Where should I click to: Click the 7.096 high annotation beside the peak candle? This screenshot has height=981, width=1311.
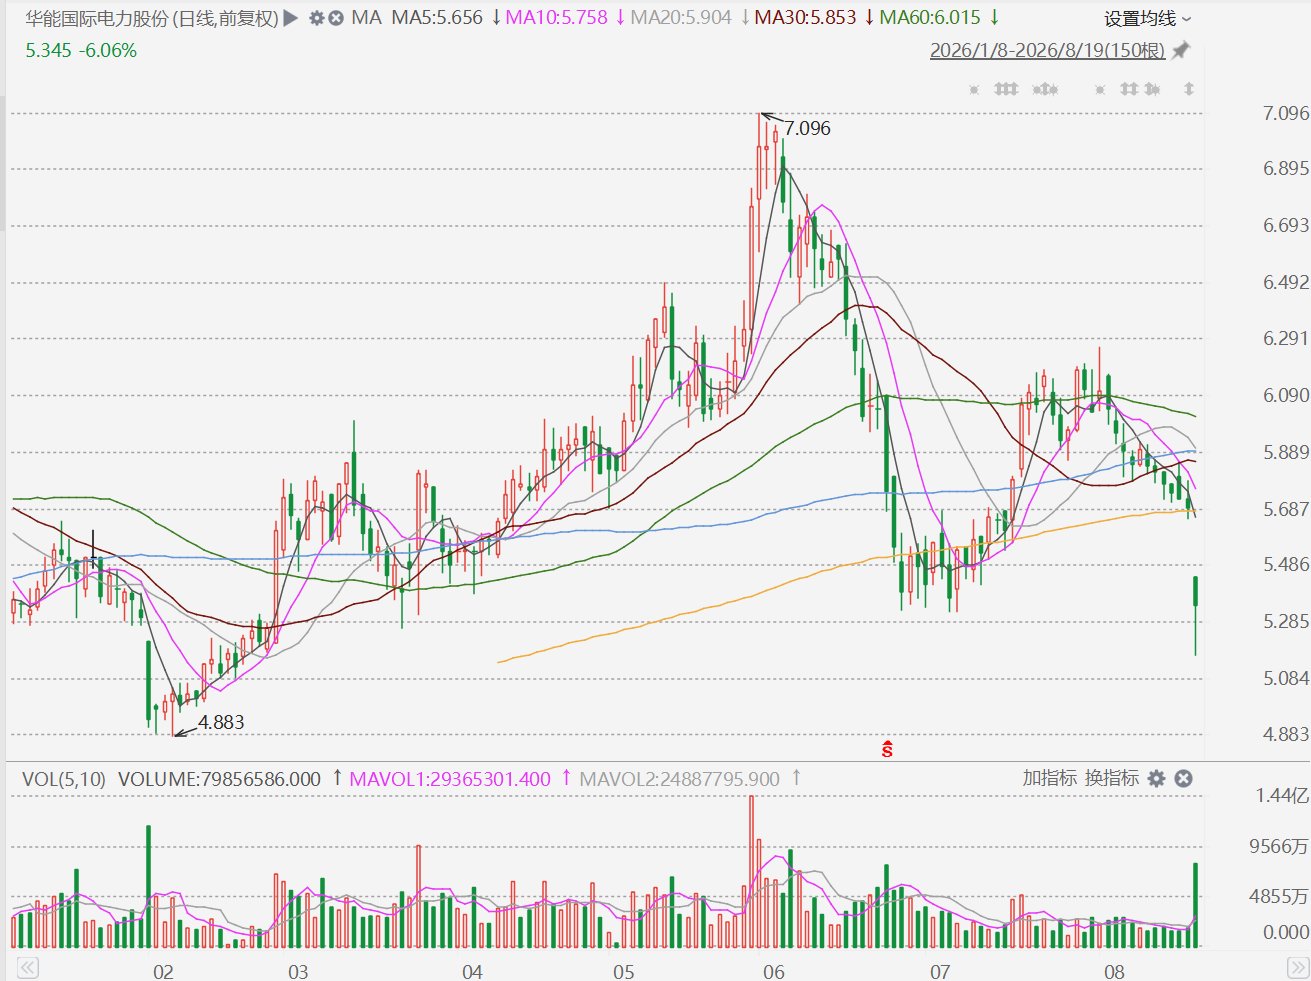click(807, 128)
